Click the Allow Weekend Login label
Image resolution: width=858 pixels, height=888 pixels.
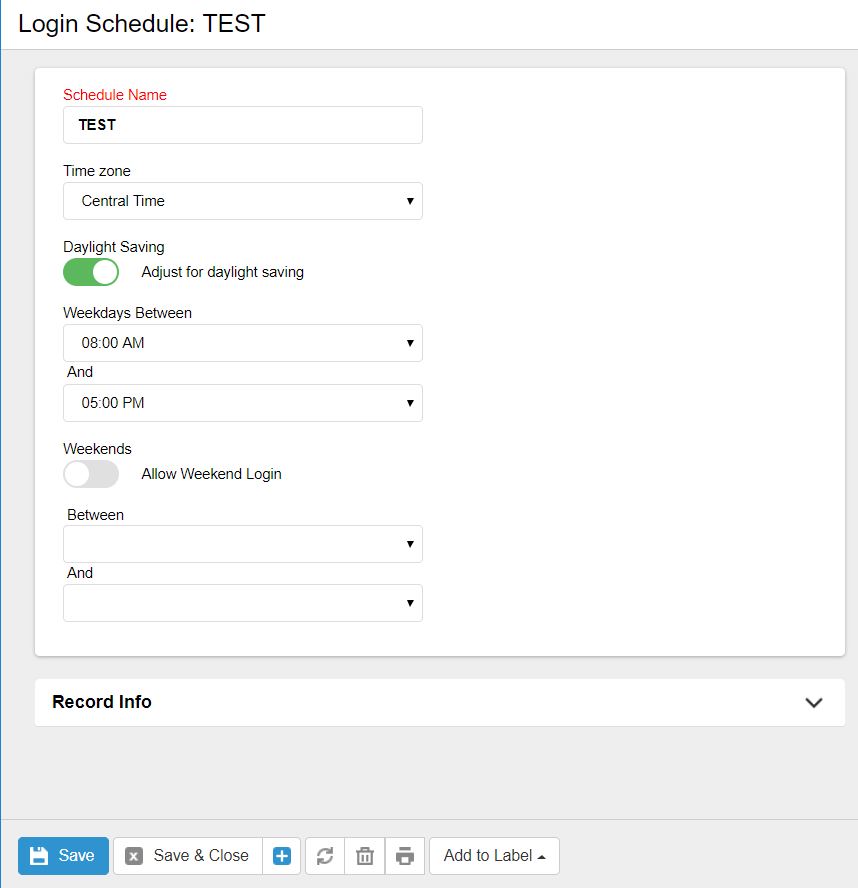tap(212, 474)
